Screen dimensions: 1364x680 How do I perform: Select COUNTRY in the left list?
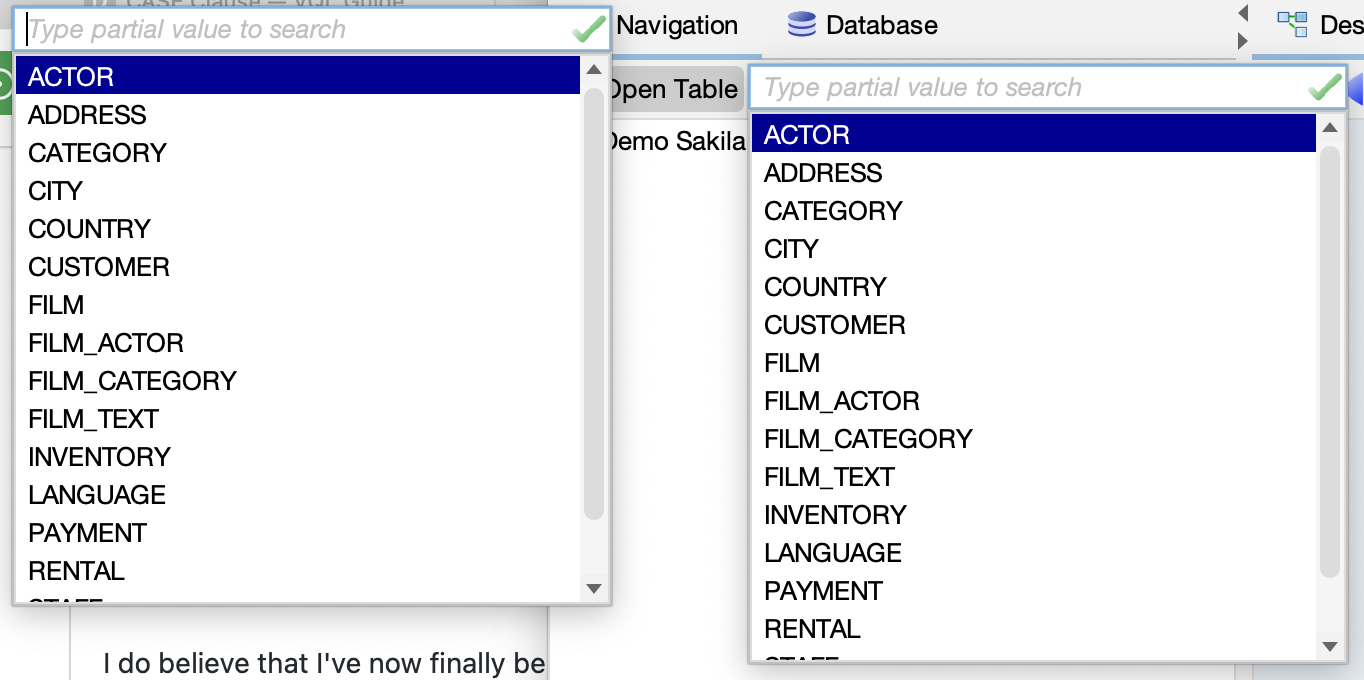298,228
